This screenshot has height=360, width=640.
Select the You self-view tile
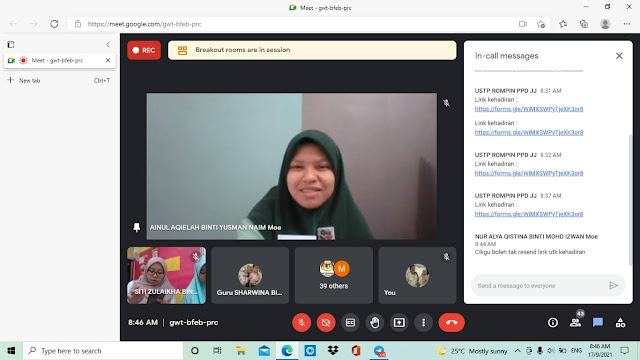(x=418, y=276)
